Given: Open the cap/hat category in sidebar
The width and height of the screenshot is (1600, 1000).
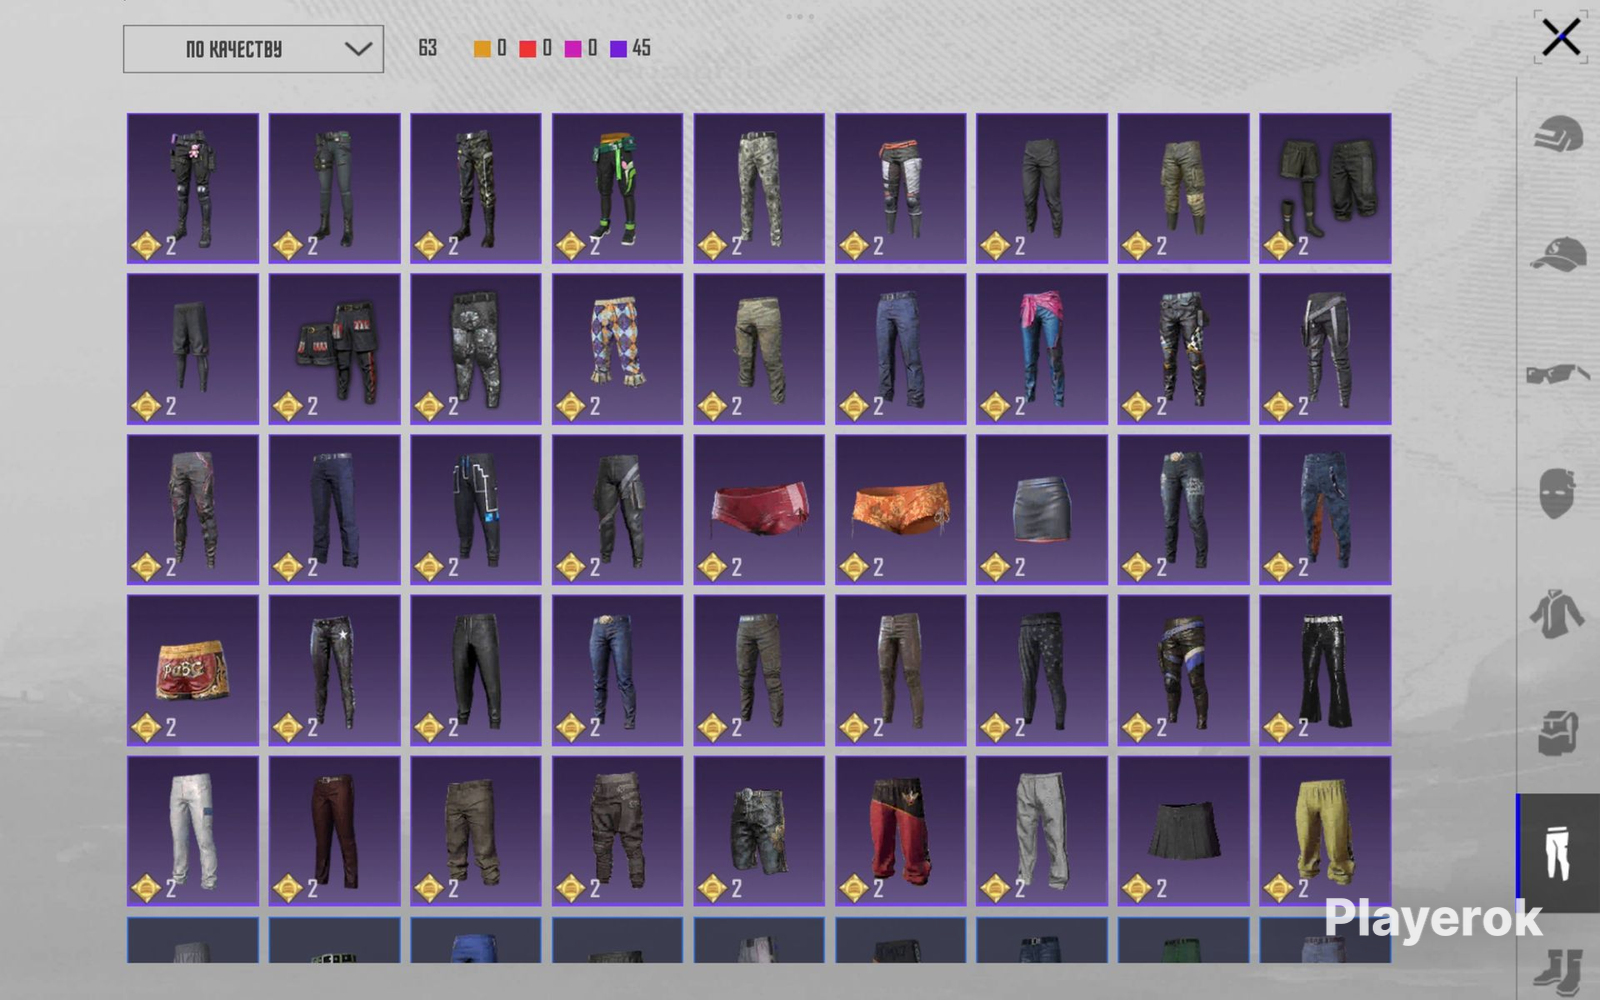Looking at the screenshot, I should 1558,254.
